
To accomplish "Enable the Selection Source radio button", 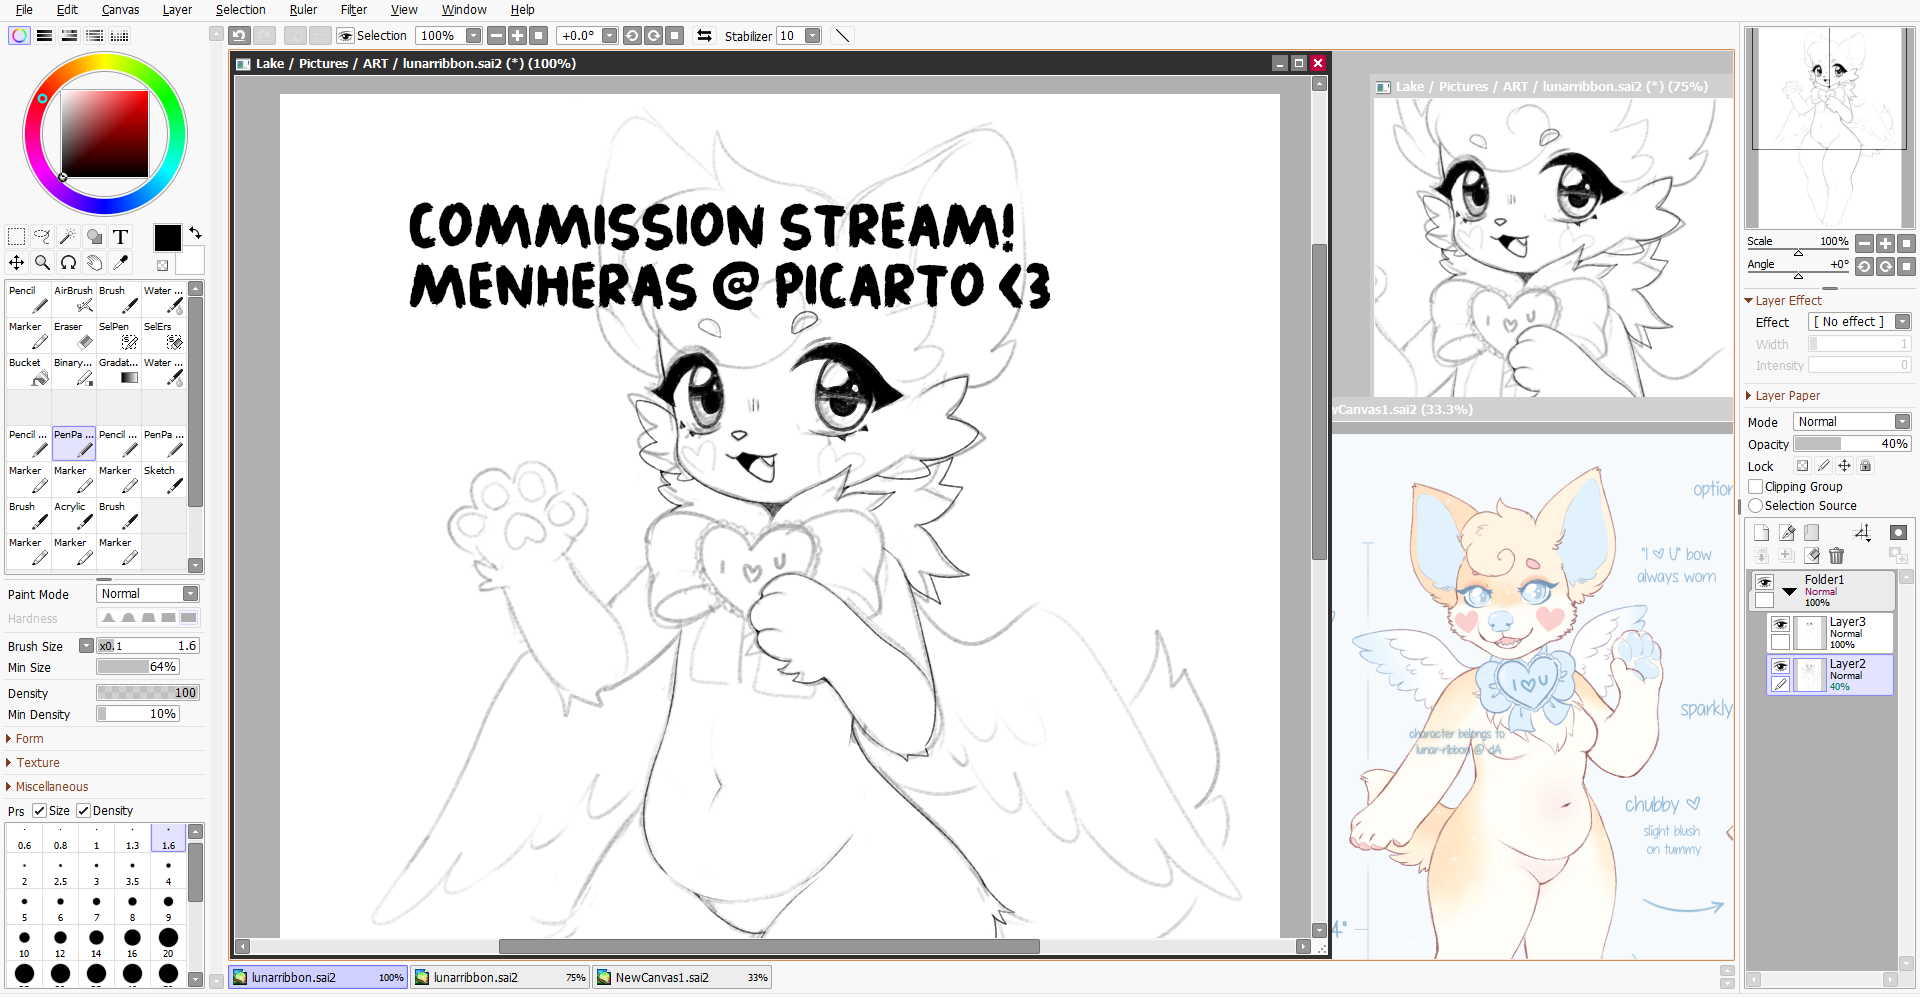I will pyautogui.click(x=1755, y=506).
